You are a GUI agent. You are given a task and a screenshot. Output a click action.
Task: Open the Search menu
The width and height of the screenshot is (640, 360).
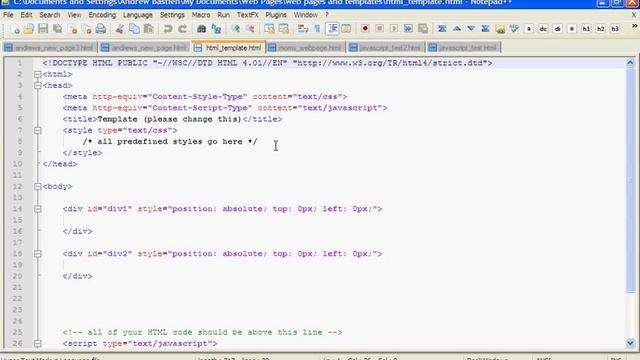tap(50, 15)
